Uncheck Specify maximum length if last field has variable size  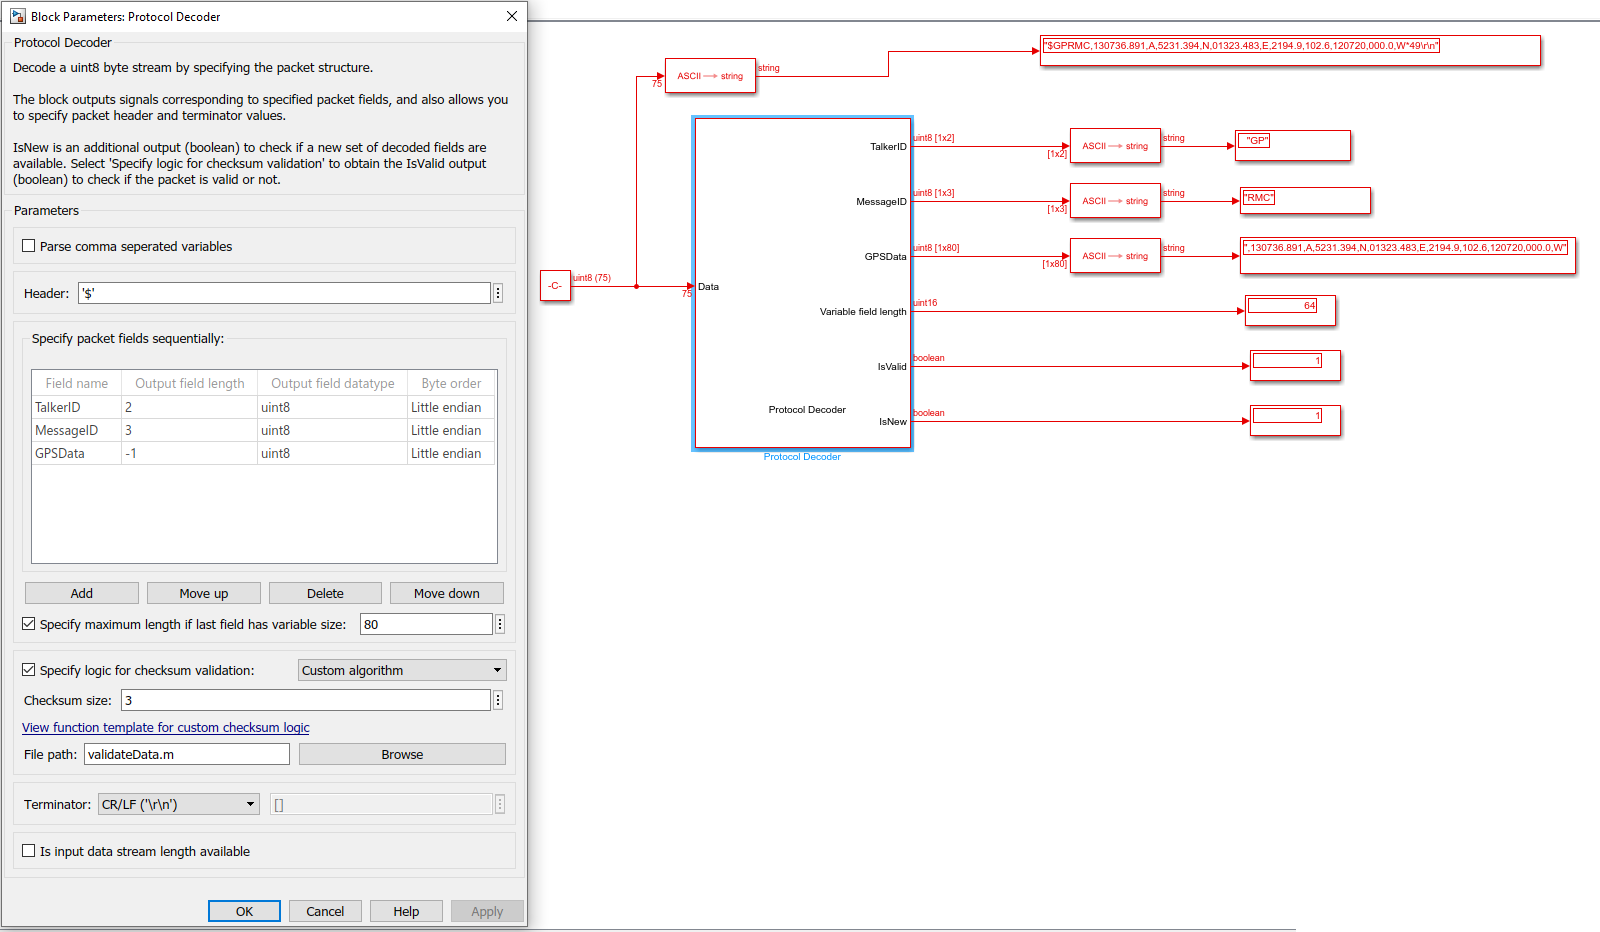[x=28, y=623]
